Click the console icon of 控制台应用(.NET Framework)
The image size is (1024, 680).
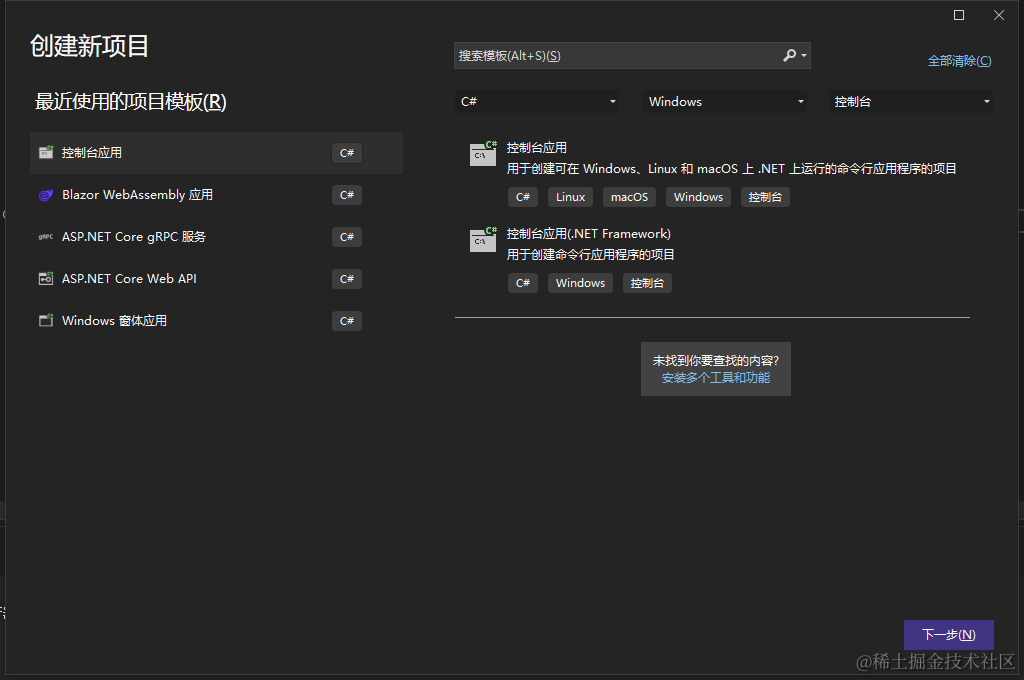[x=483, y=239]
